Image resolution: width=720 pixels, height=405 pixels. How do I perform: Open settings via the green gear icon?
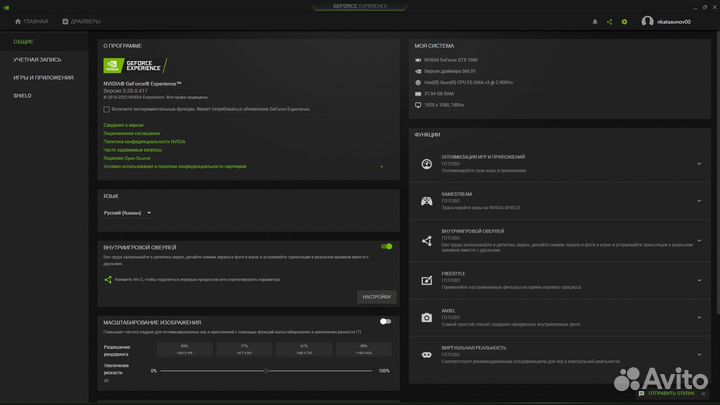tap(624, 21)
